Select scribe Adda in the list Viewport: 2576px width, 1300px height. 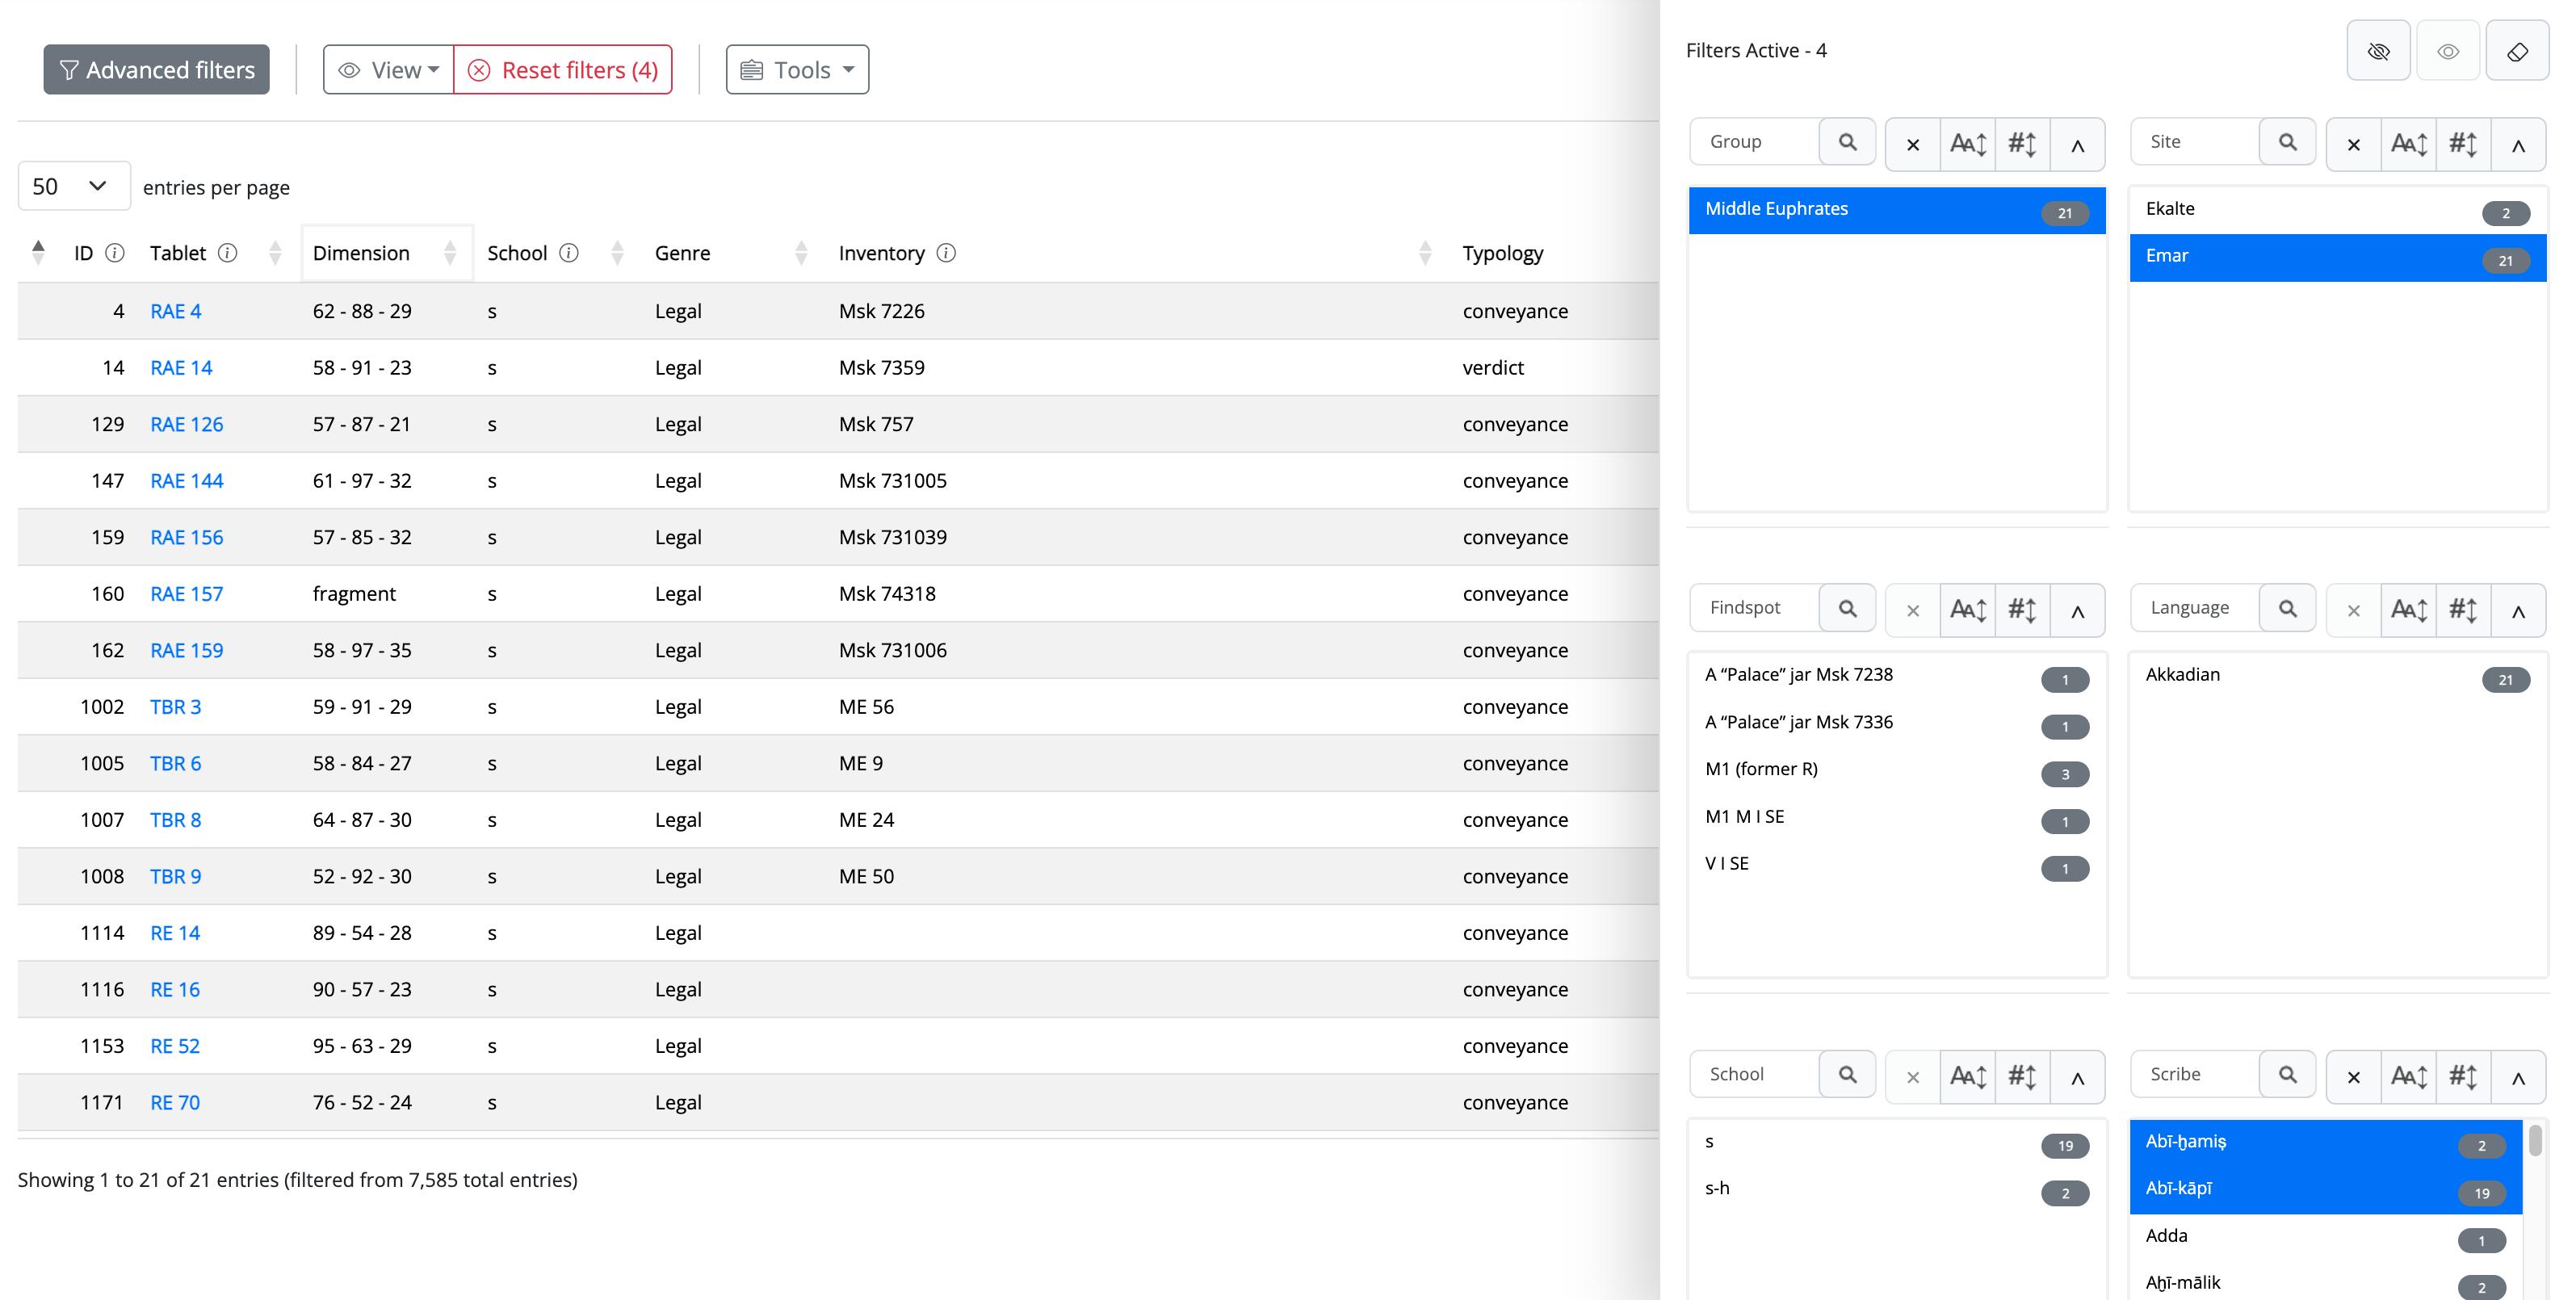2326,1237
